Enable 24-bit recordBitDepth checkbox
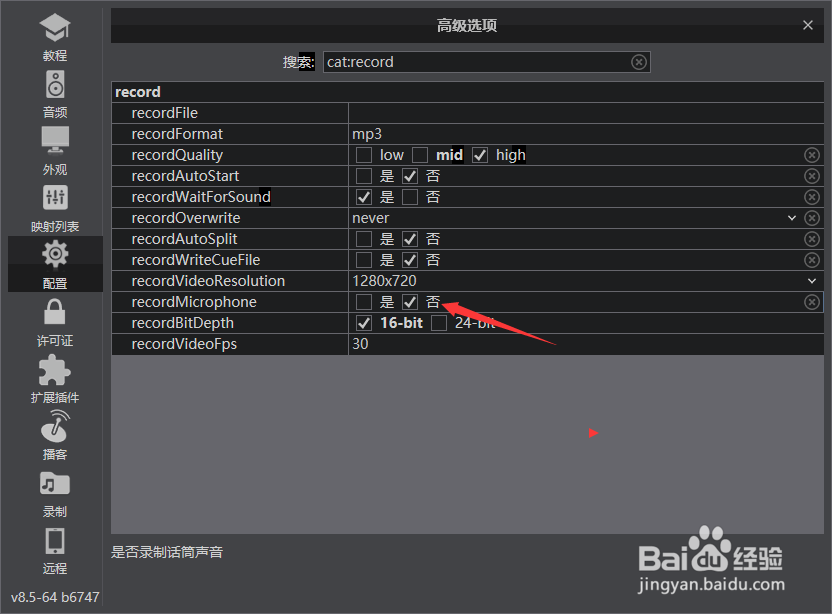 439,323
